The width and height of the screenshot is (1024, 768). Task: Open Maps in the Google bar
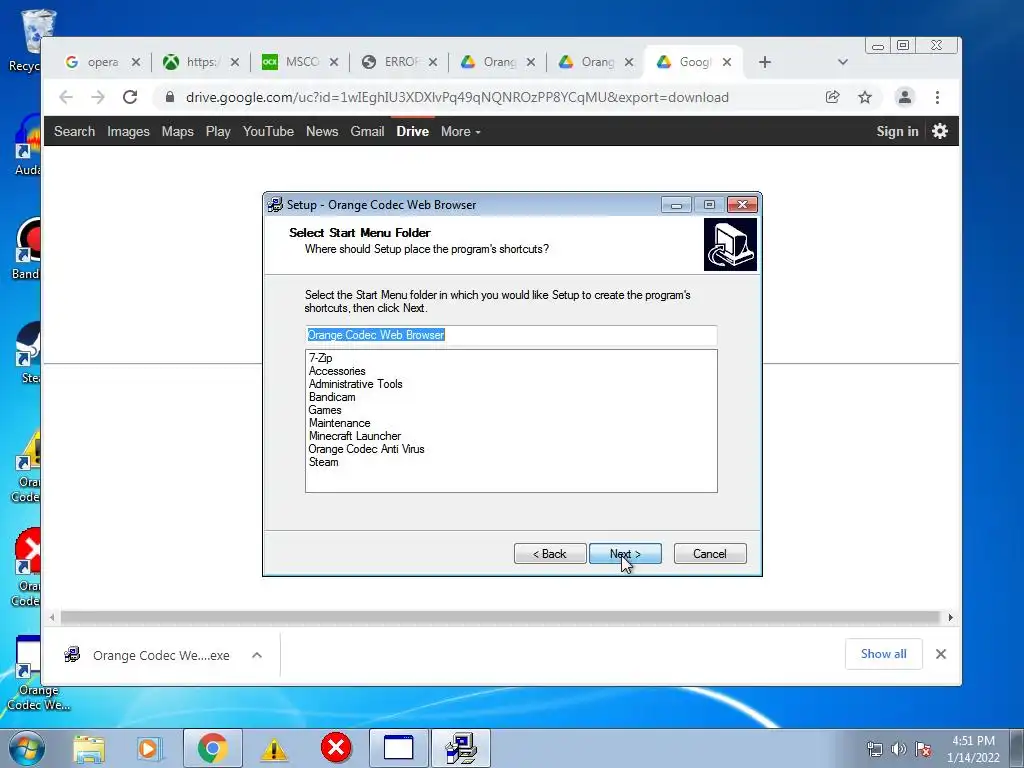pos(178,131)
